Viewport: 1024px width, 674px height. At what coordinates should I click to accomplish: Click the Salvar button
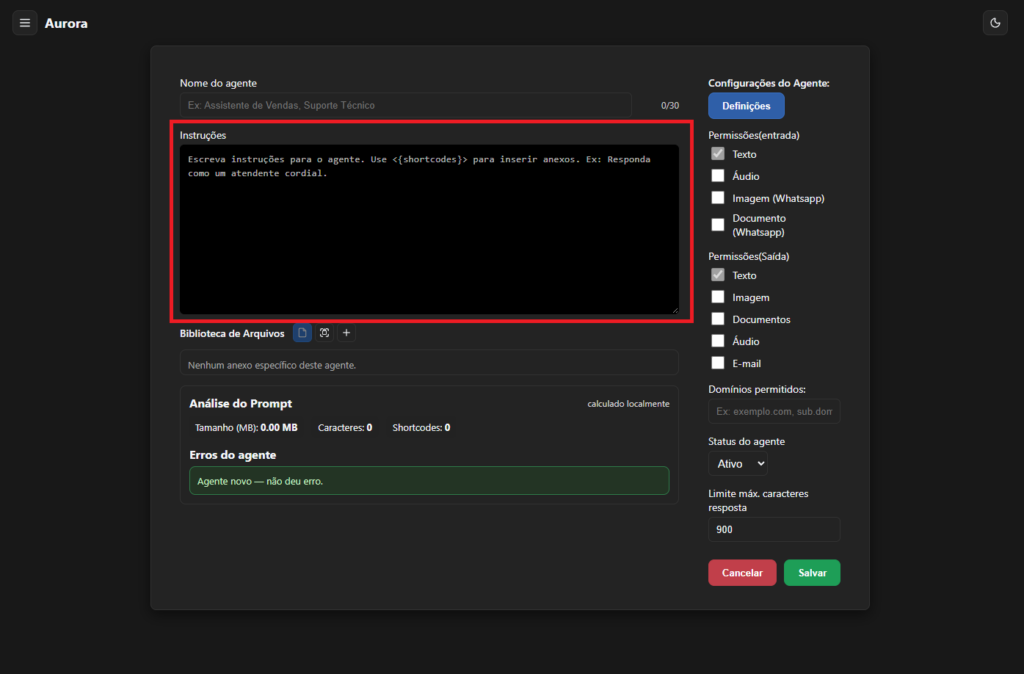[812, 573]
